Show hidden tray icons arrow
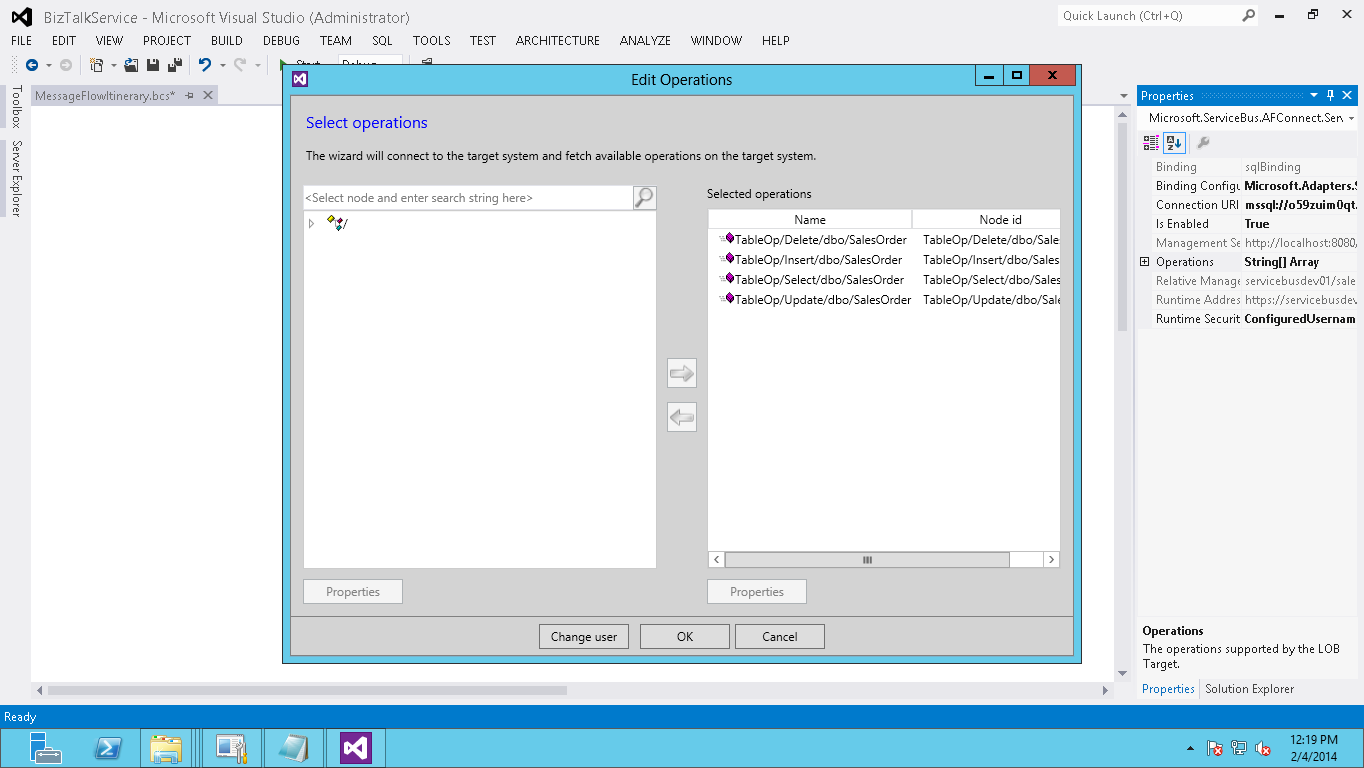The height and width of the screenshot is (768, 1364). point(1190,748)
